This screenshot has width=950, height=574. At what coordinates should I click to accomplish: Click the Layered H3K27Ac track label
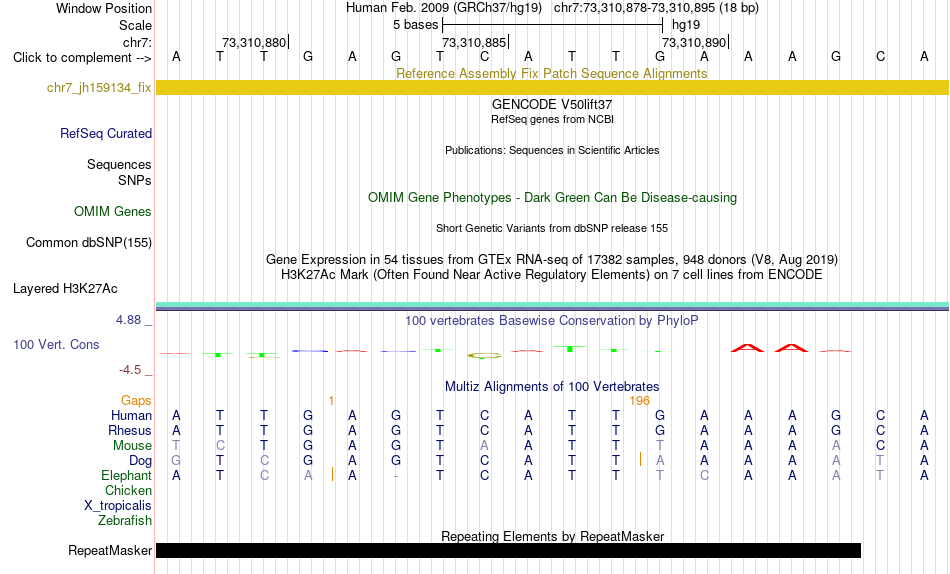pyautogui.click(x=65, y=289)
